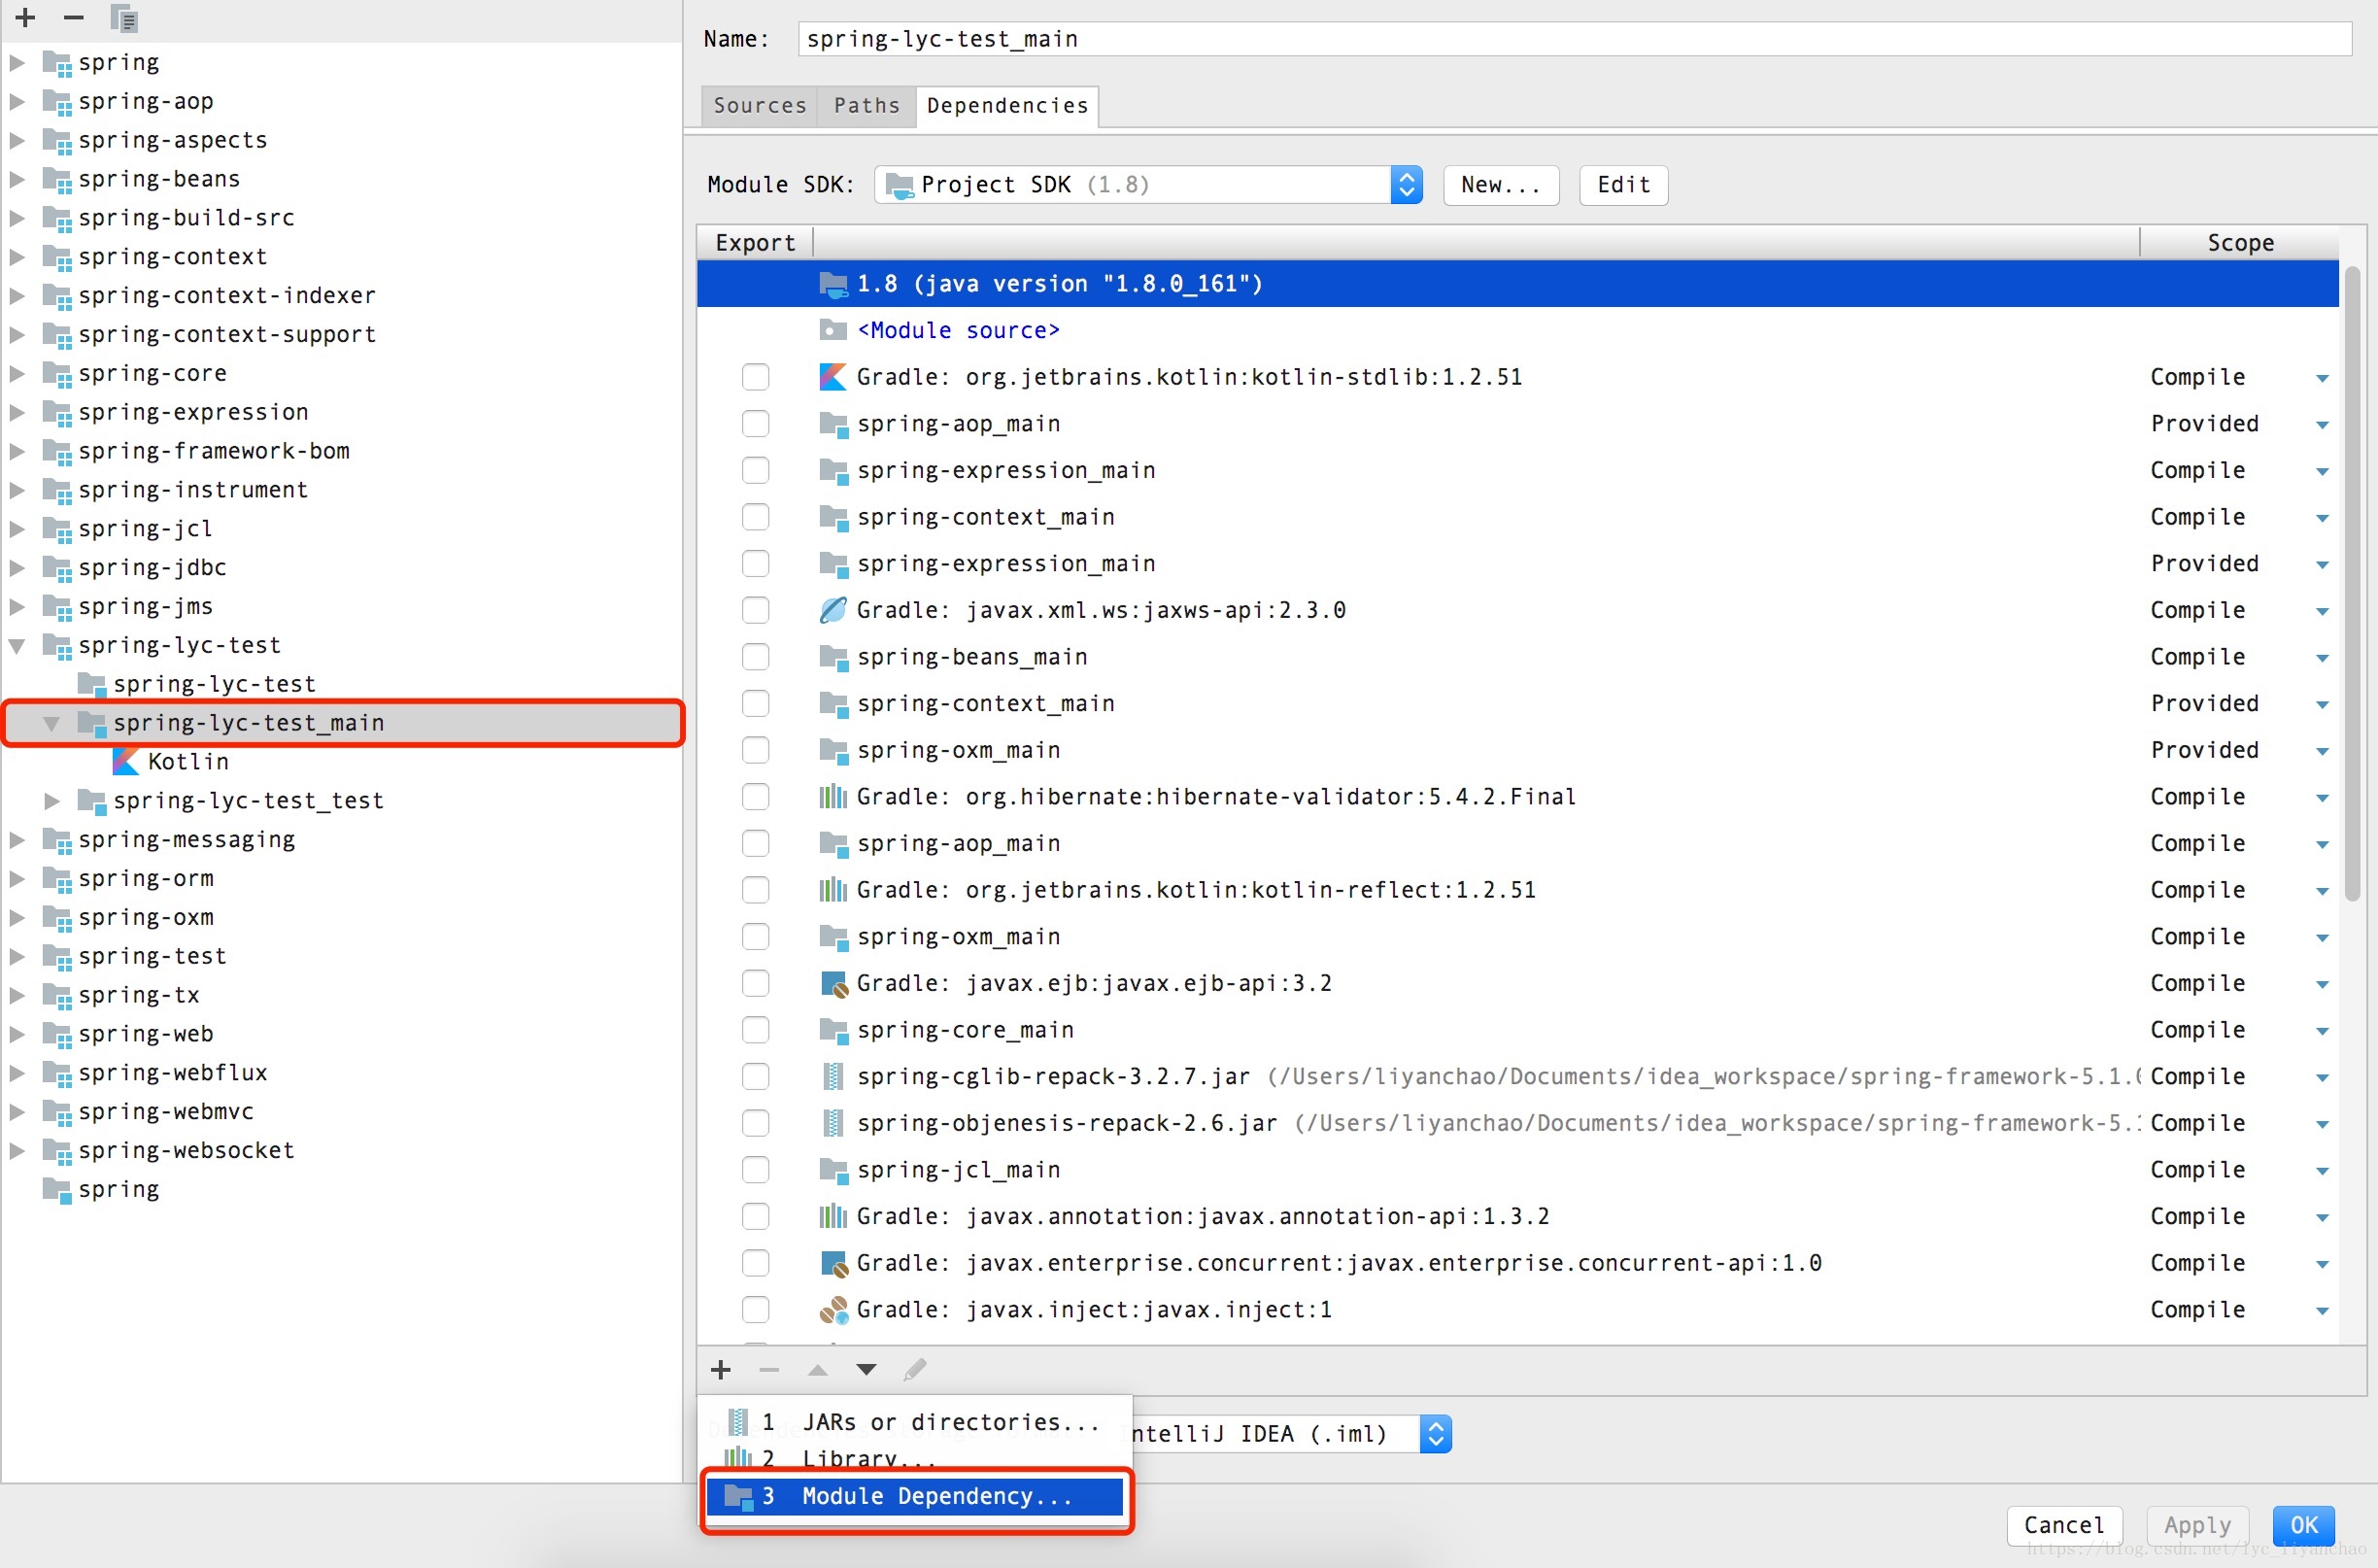The width and height of the screenshot is (2378, 1568).
Task: Click the enterprise.concurrent-api library icon
Action: [833, 1264]
